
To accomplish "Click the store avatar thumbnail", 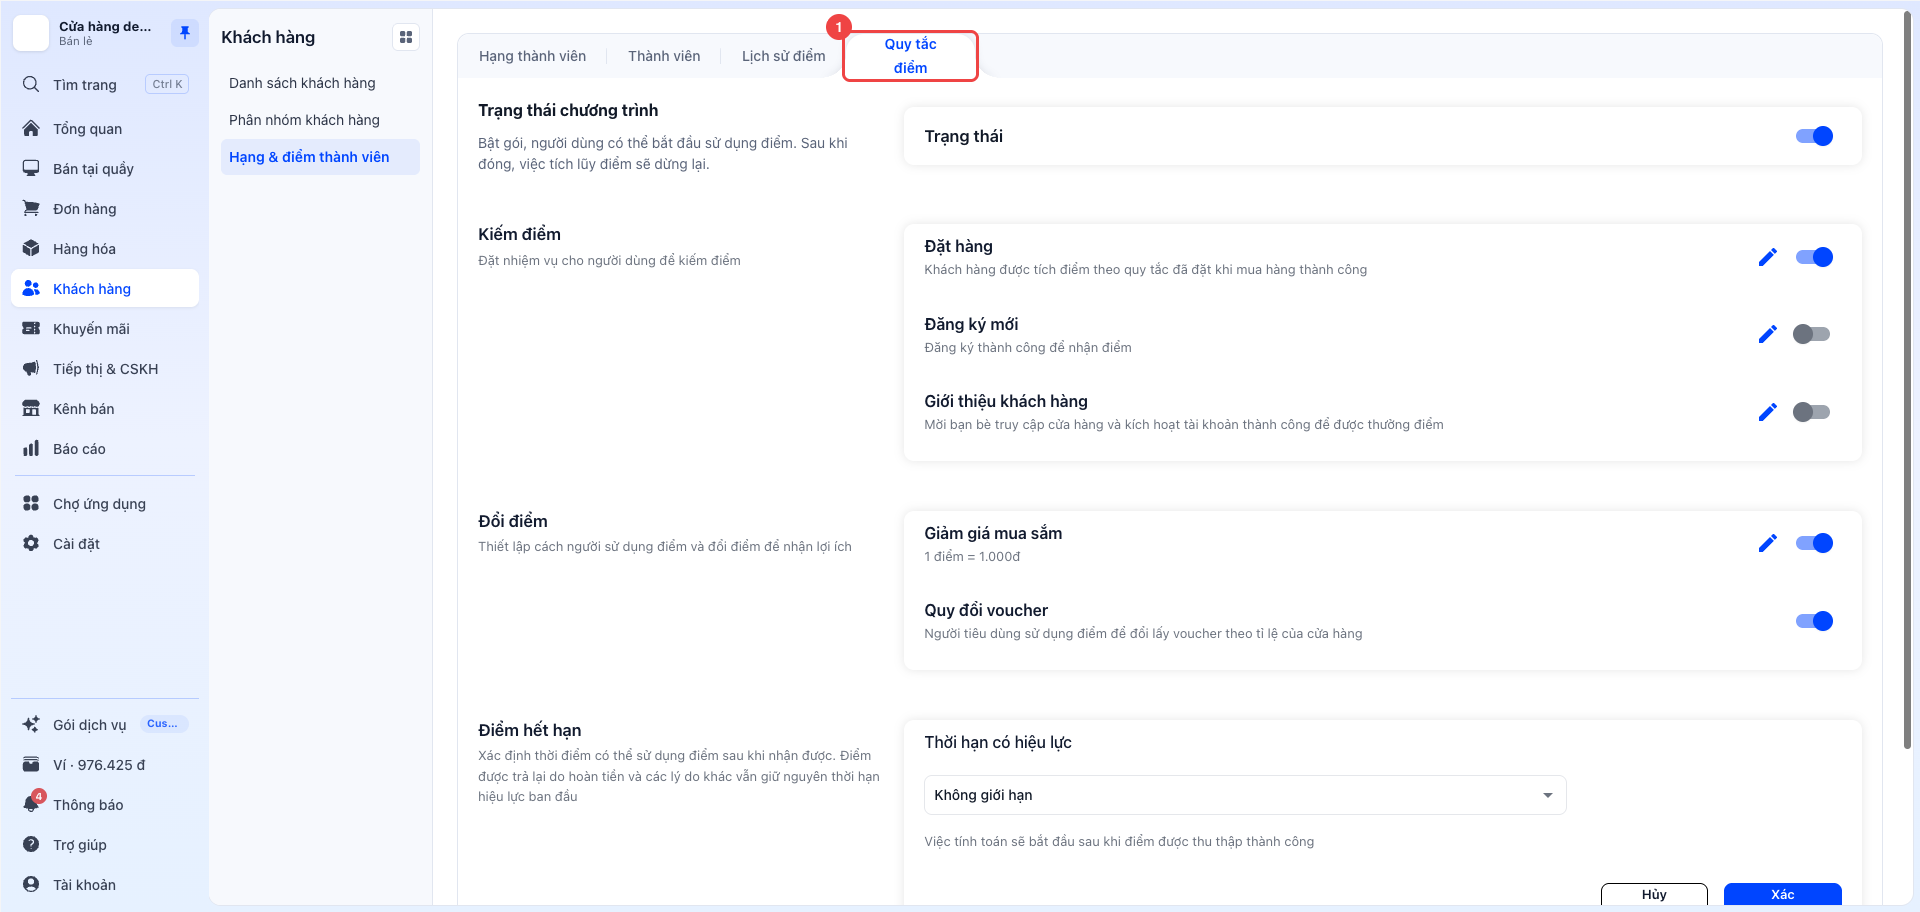I will [31, 33].
